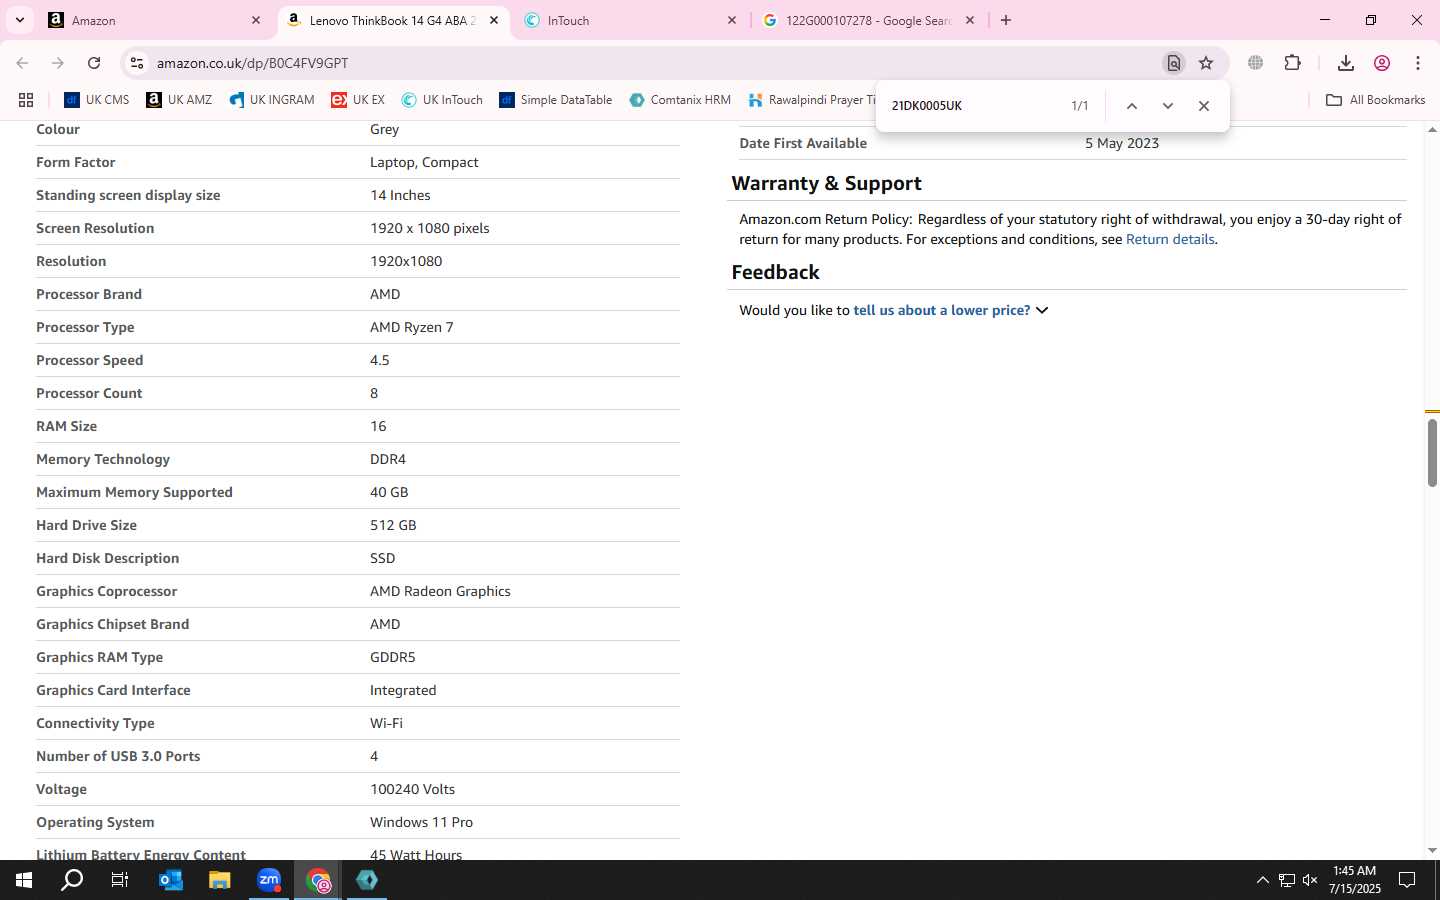
Task: Open the Extensions puzzle icon
Action: click(x=1292, y=63)
